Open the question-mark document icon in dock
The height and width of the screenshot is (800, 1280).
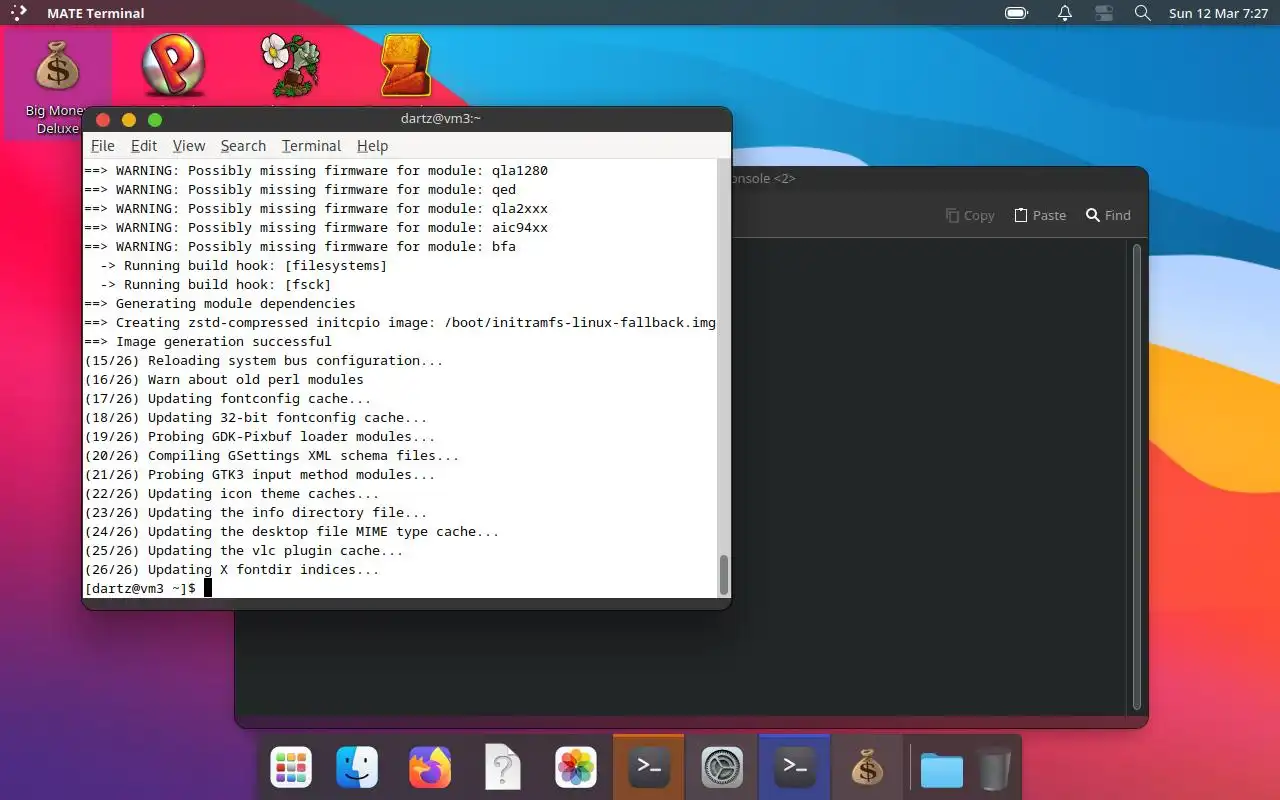point(503,768)
